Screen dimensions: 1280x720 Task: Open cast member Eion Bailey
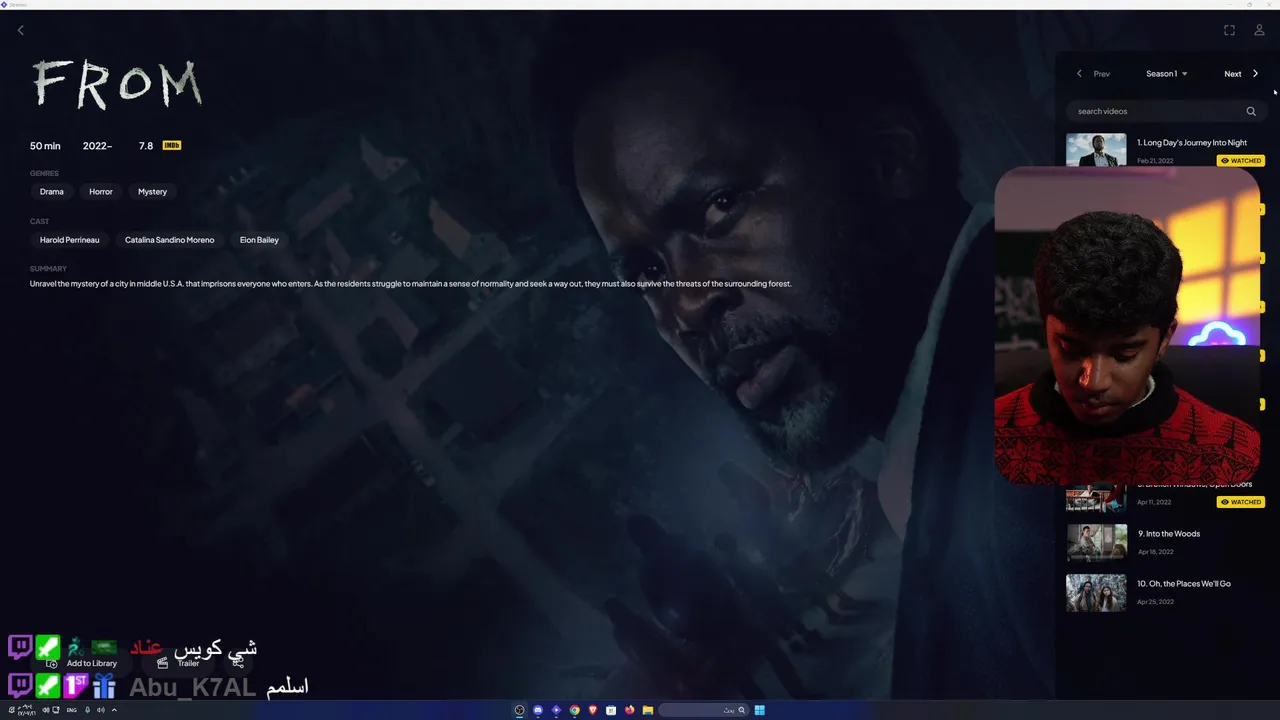coord(259,240)
